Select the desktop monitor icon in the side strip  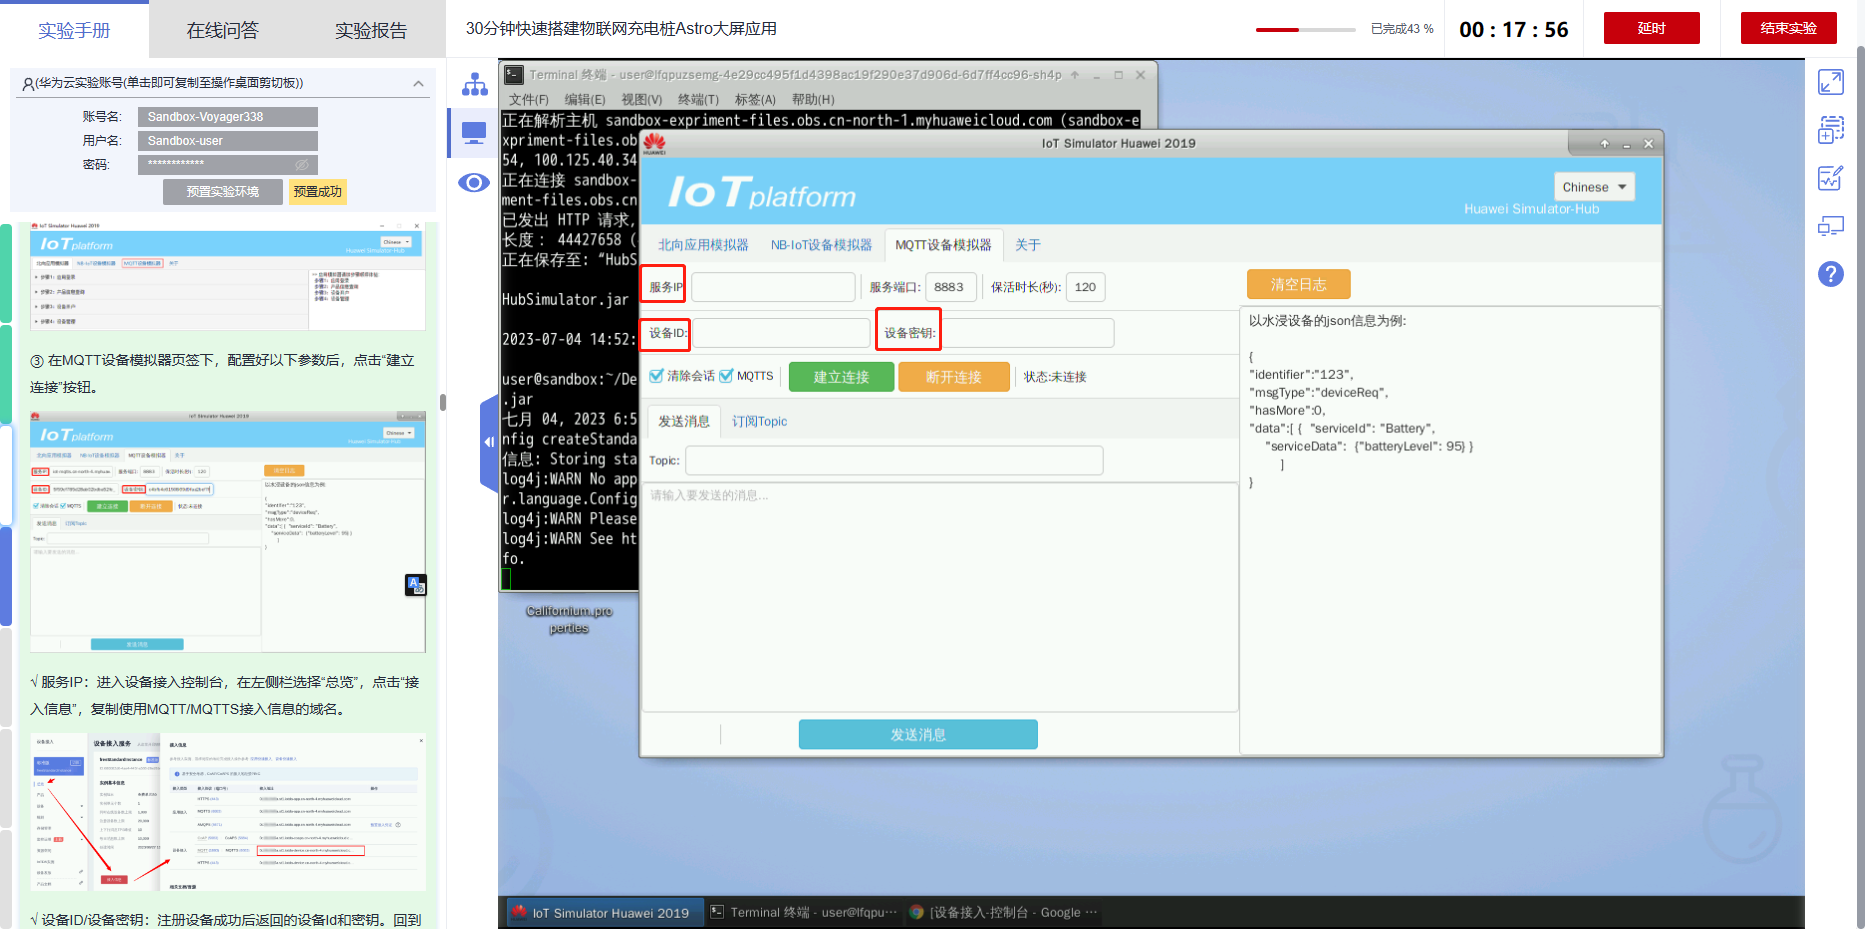click(474, 133)
